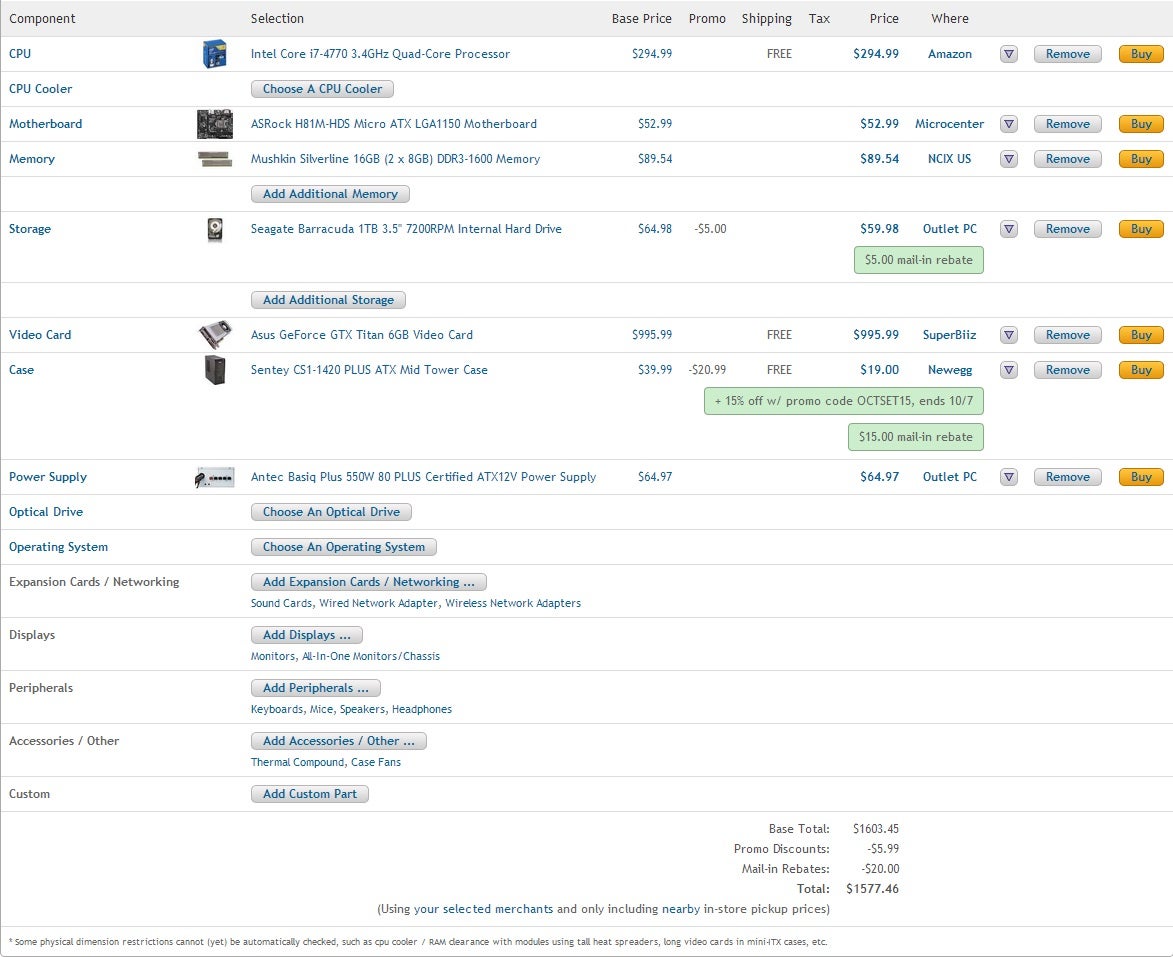
Task: Click the Sentey case product image
Action: pos(214,370)
